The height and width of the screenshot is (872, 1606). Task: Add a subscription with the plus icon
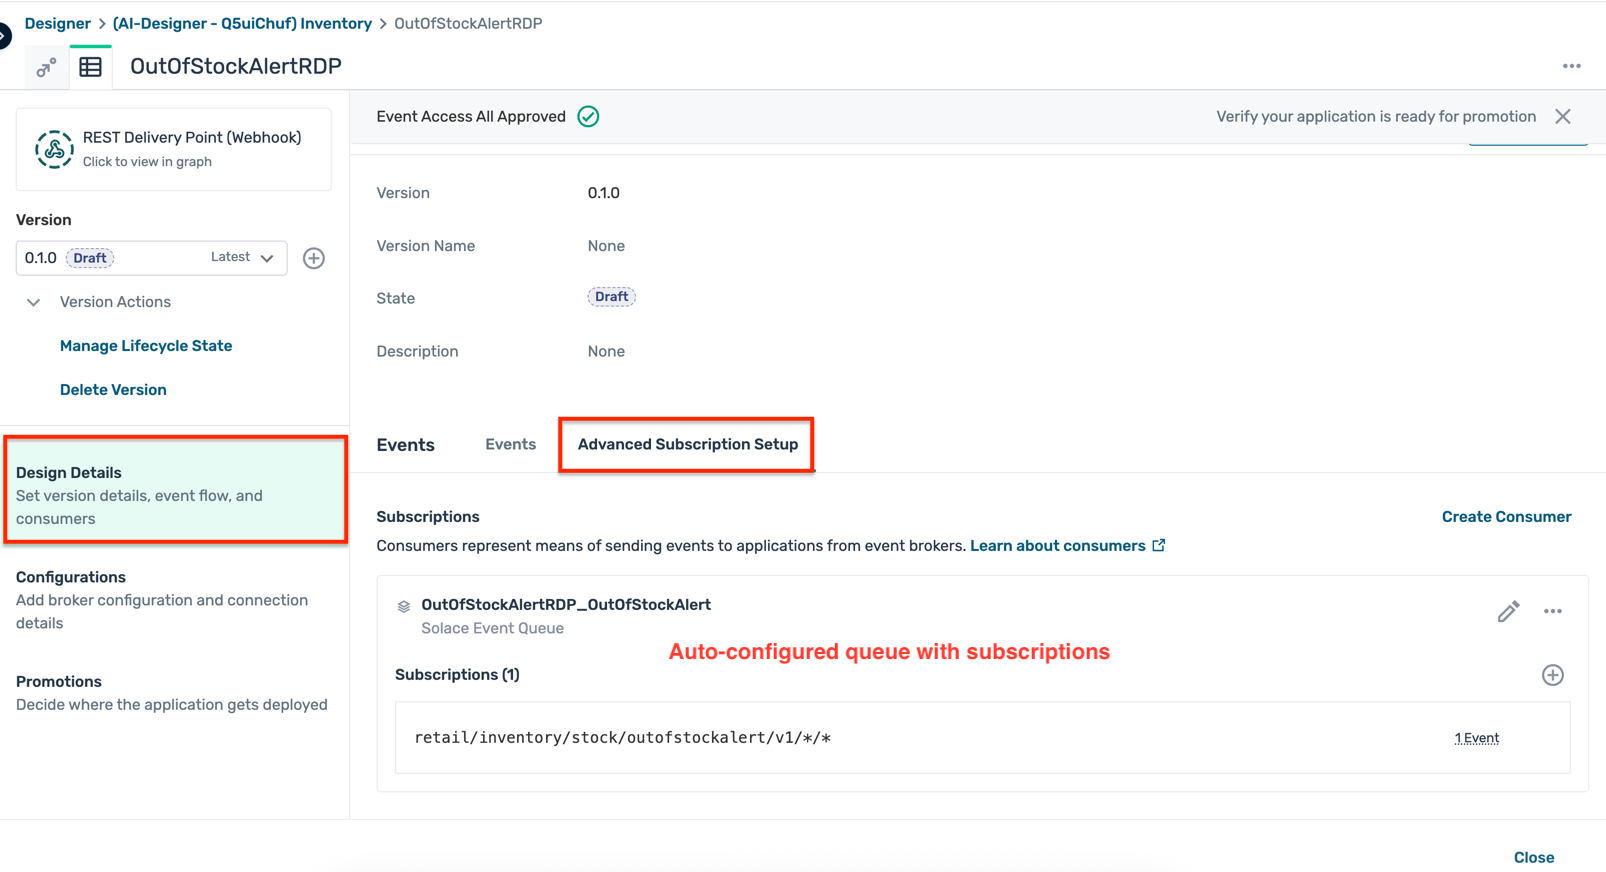(x=1552, y=675)
